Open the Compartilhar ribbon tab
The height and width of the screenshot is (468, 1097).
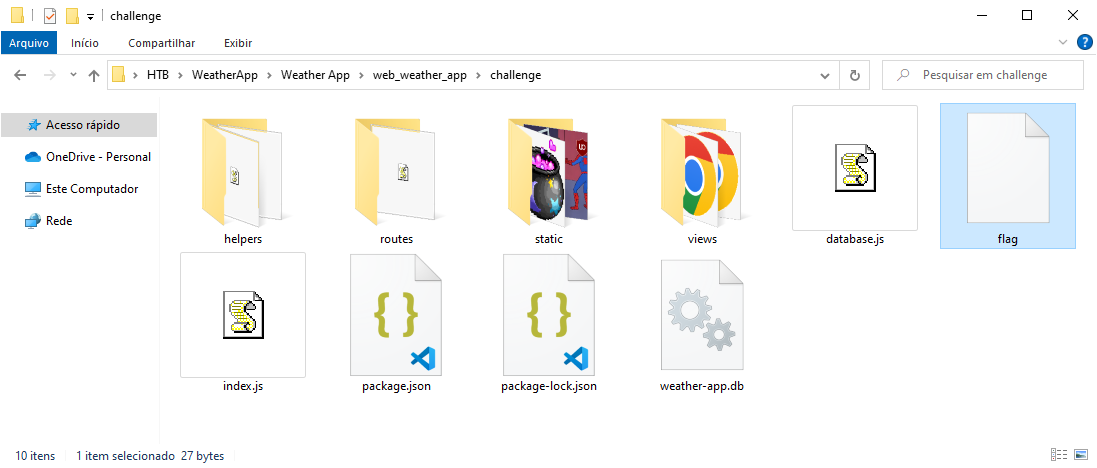pos(162,43)
